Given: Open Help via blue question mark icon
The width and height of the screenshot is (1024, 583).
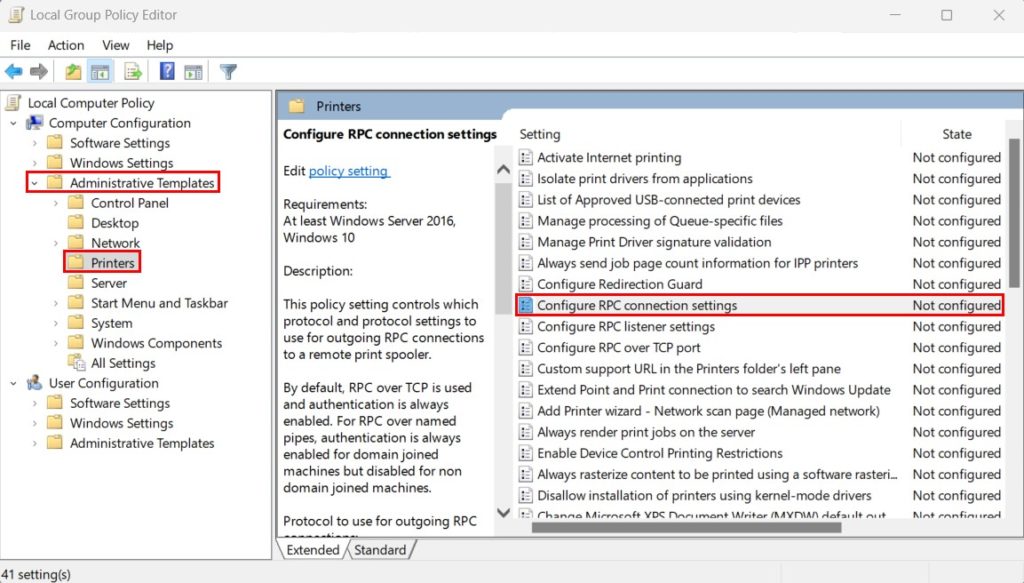Looking at the screenshot, I should [x=167, y=72].
